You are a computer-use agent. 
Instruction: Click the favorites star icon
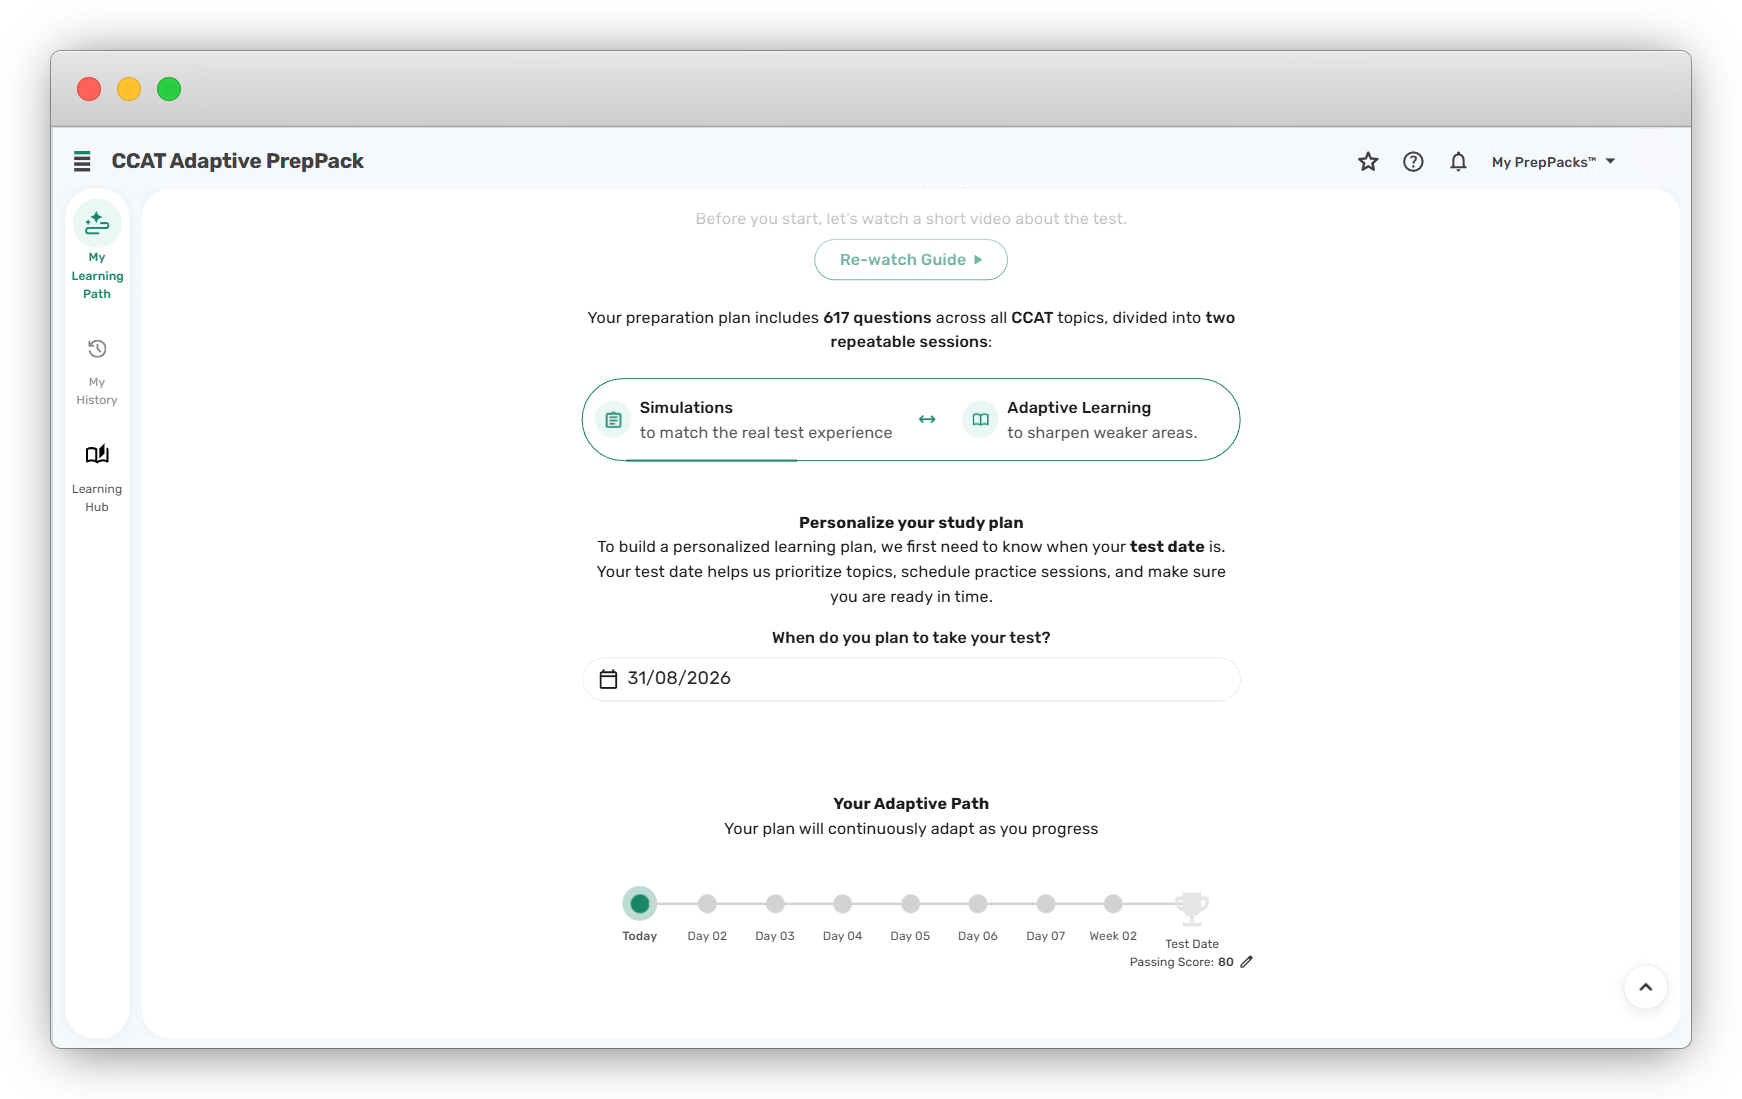pyautogui.click(x=1368, y=162)
